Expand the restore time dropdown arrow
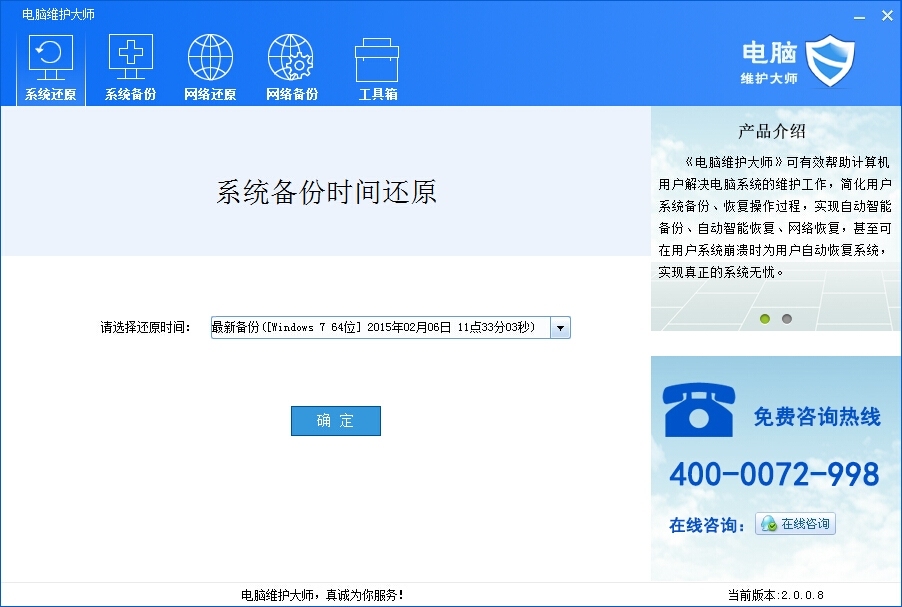Image resolution: width=902 pixels, height=607 pixels. tap(560, 328)
